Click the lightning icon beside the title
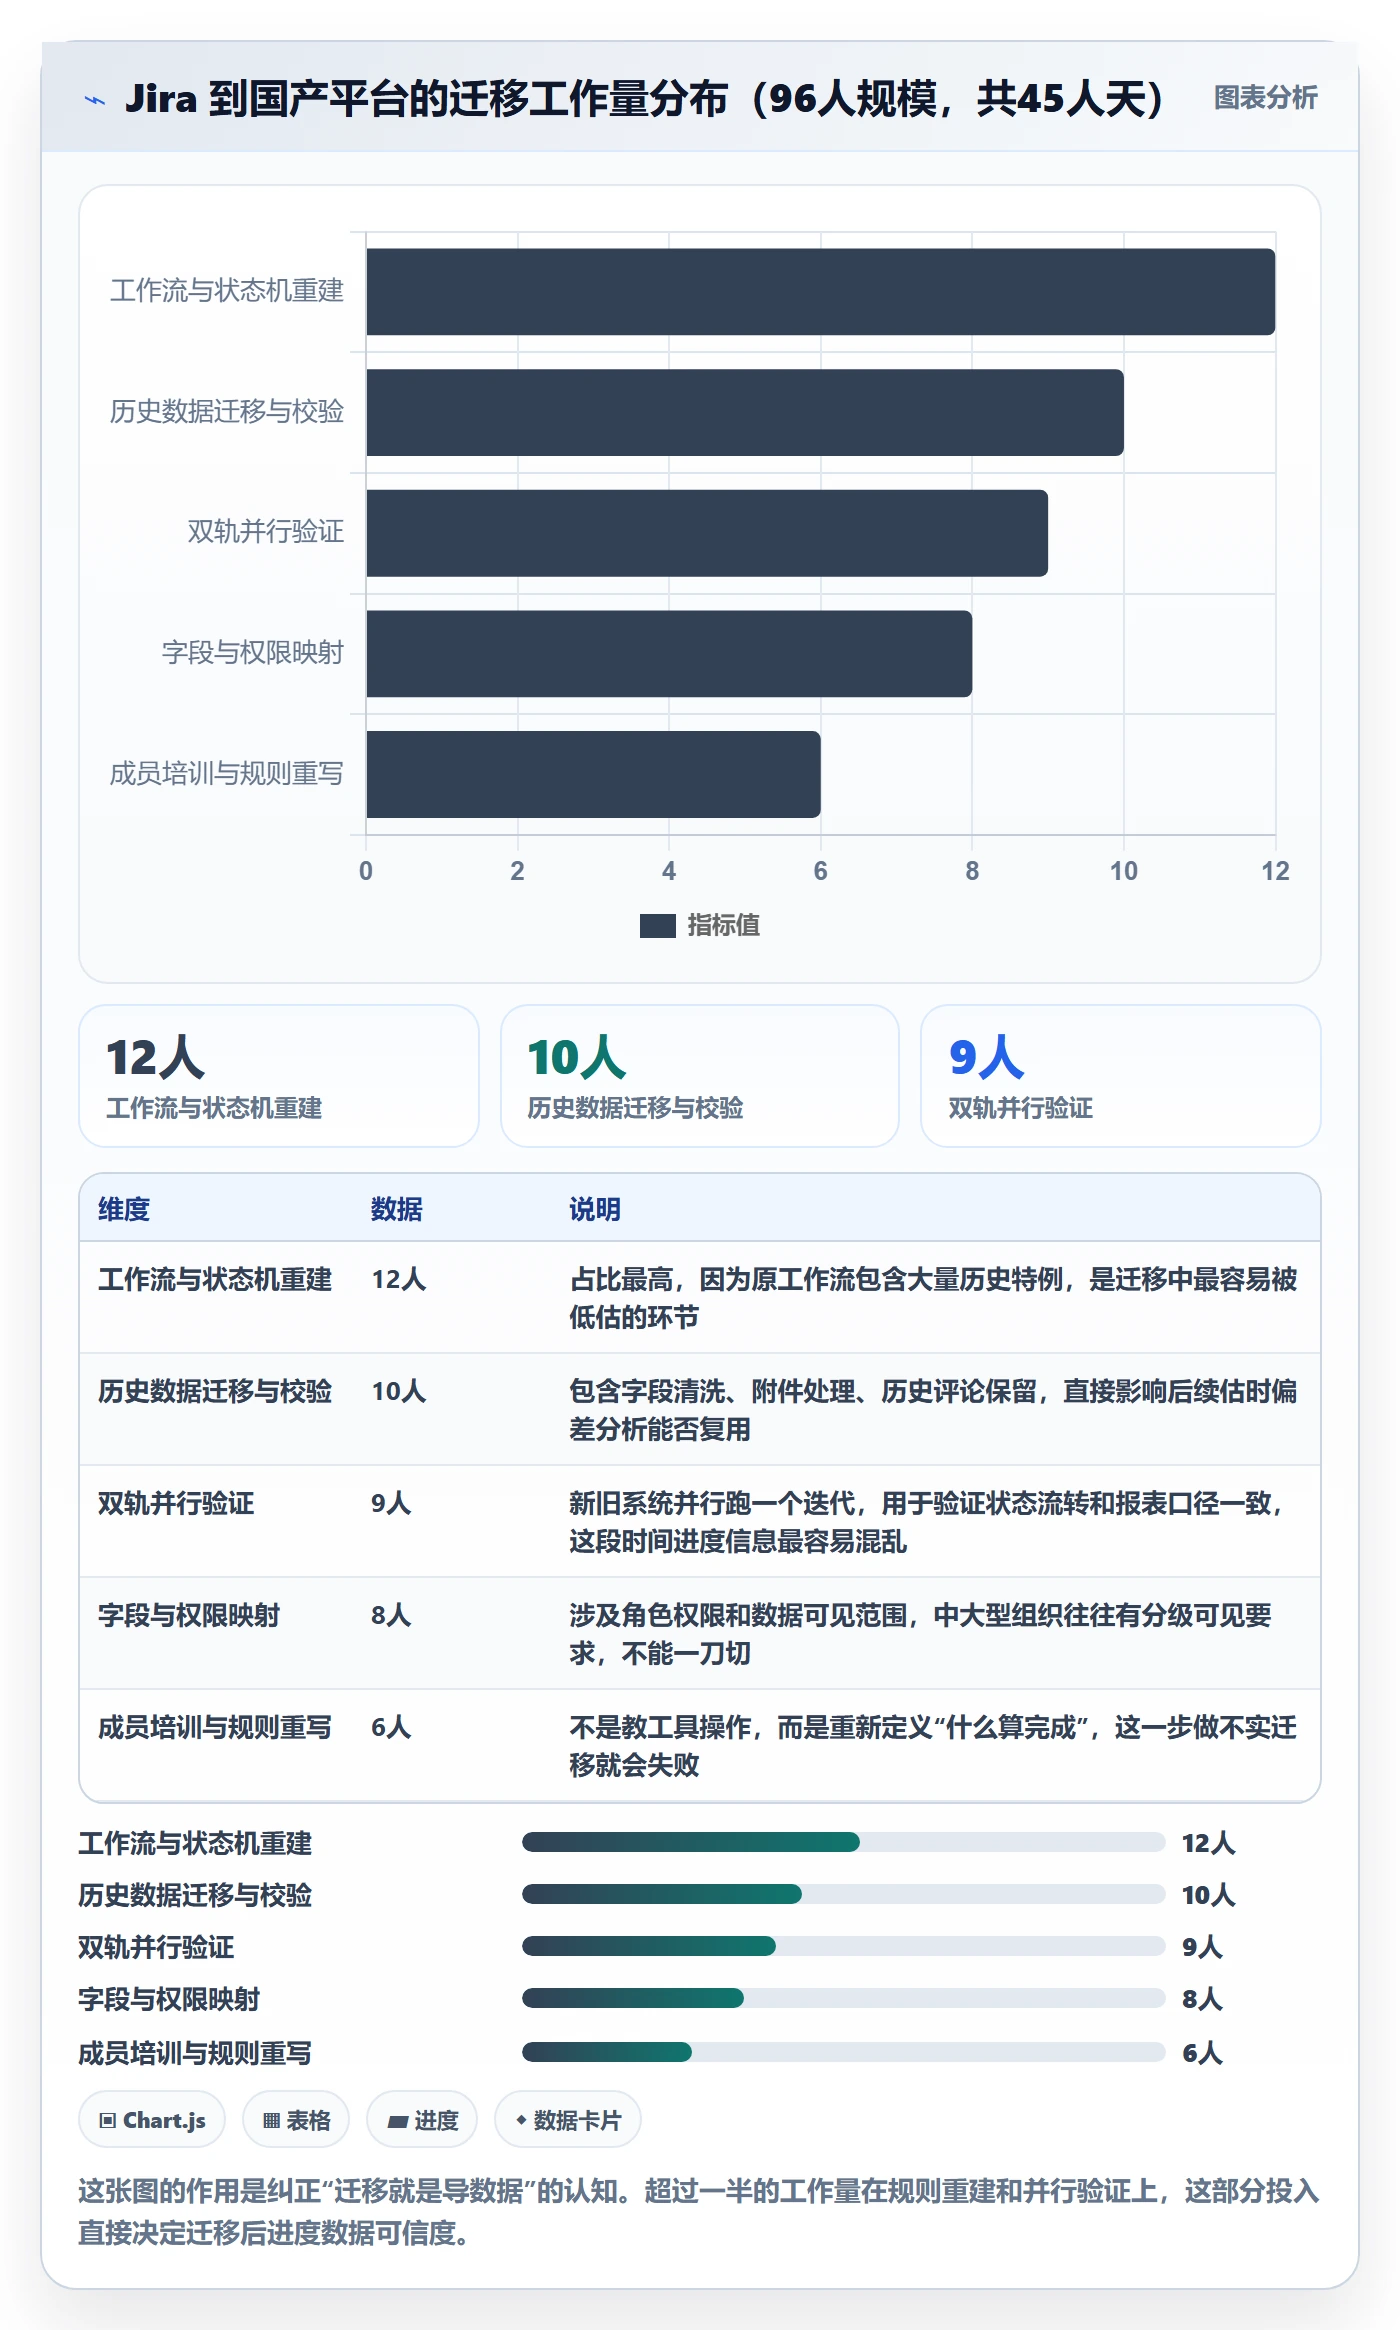The width and height of the screenshot is (1400, 2330). click(x=95, y=99)
